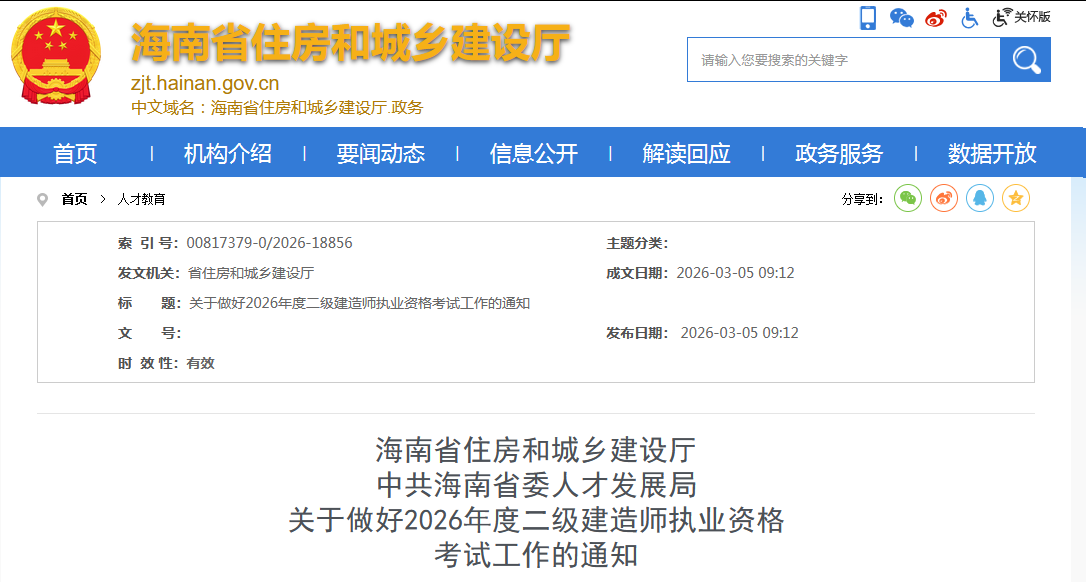The image size is (1086, 582).
Task: Share article to Weibo via orange share icon
Action: (x=943, y=198)
